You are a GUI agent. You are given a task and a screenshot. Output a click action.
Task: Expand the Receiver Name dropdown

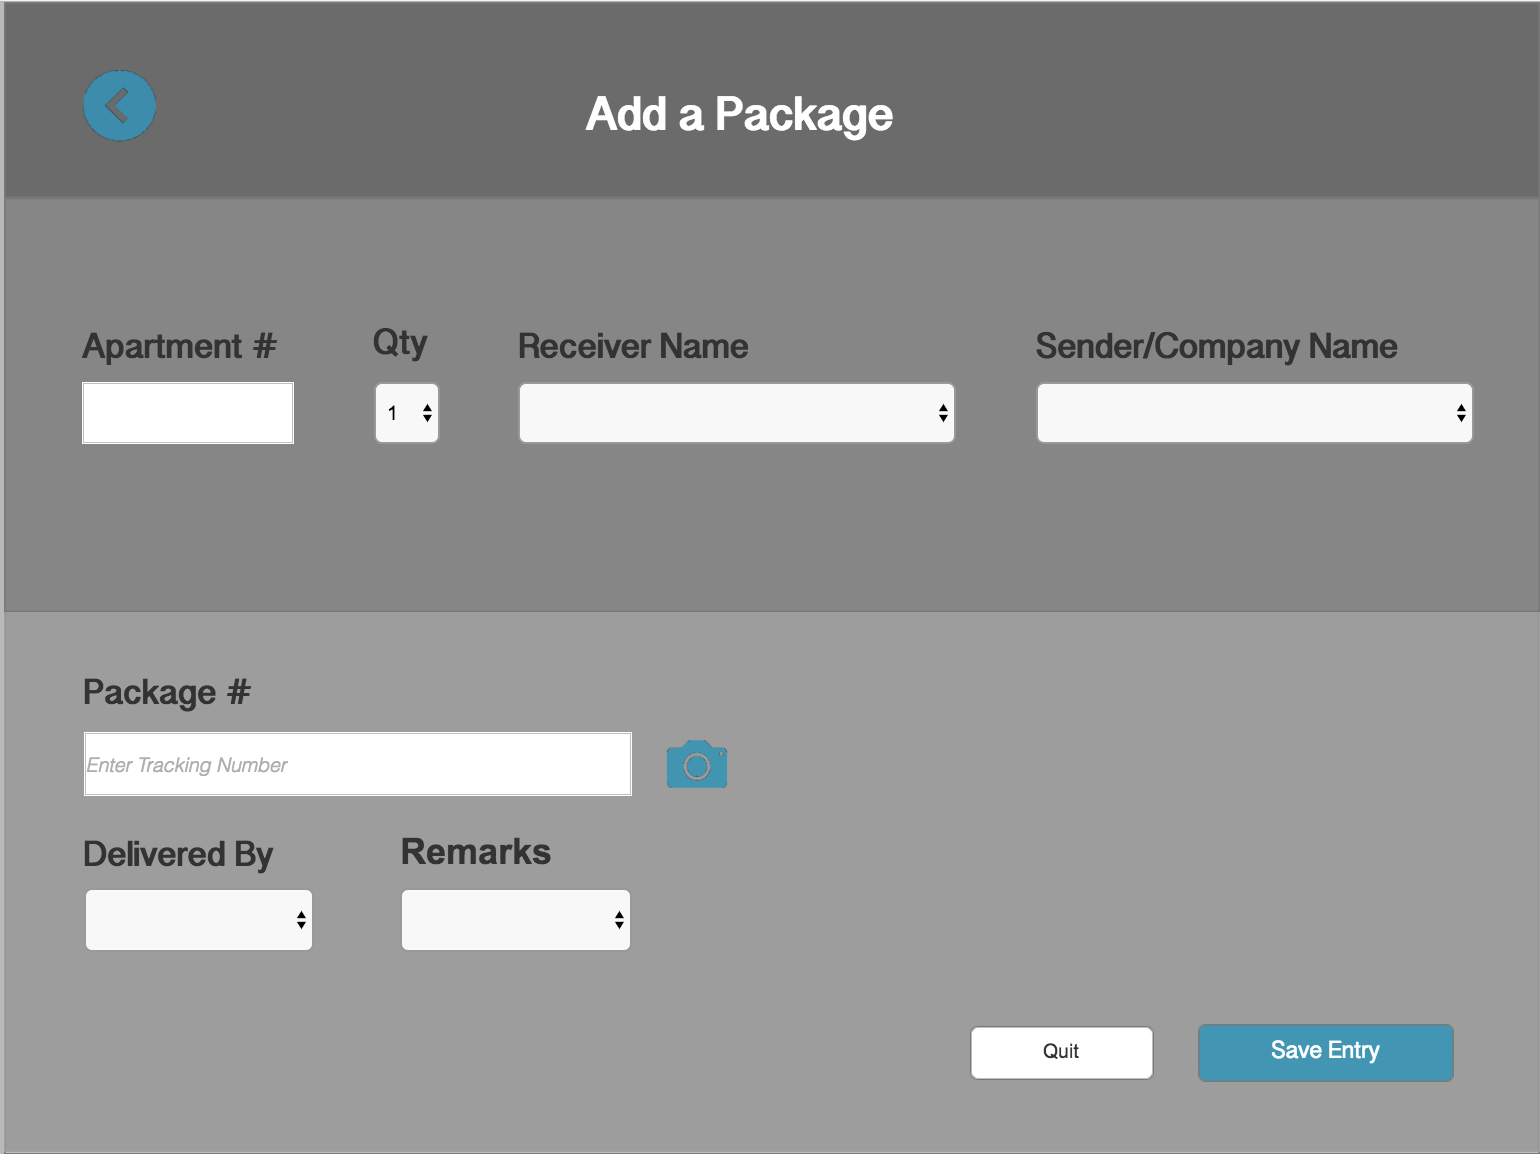pyautogui.click(x=737, y=413)
